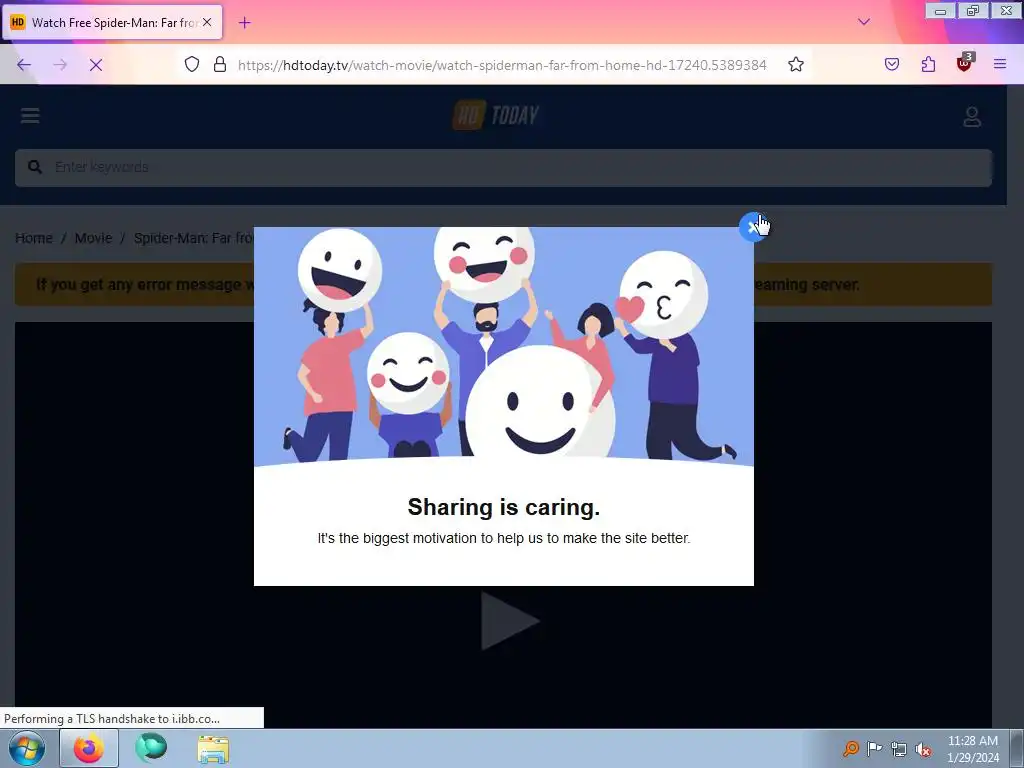Open Action Center flag tray icon

(x=874, y=748)
